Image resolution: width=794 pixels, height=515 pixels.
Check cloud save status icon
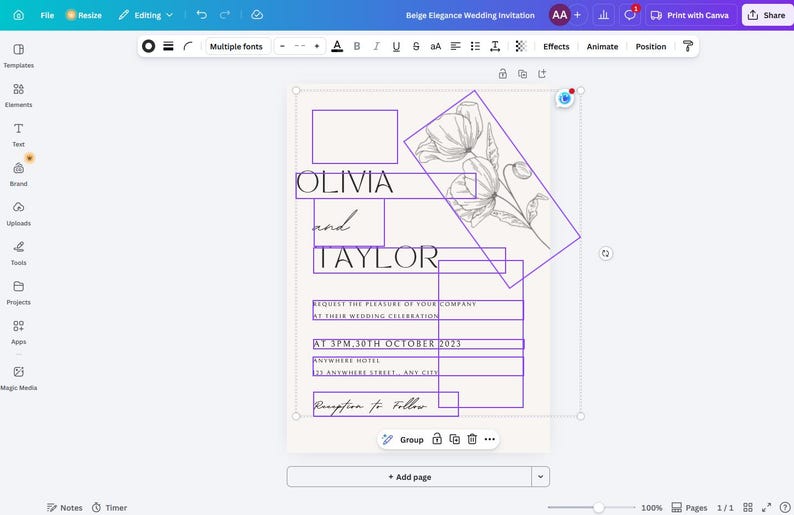(x=257, y=15)
